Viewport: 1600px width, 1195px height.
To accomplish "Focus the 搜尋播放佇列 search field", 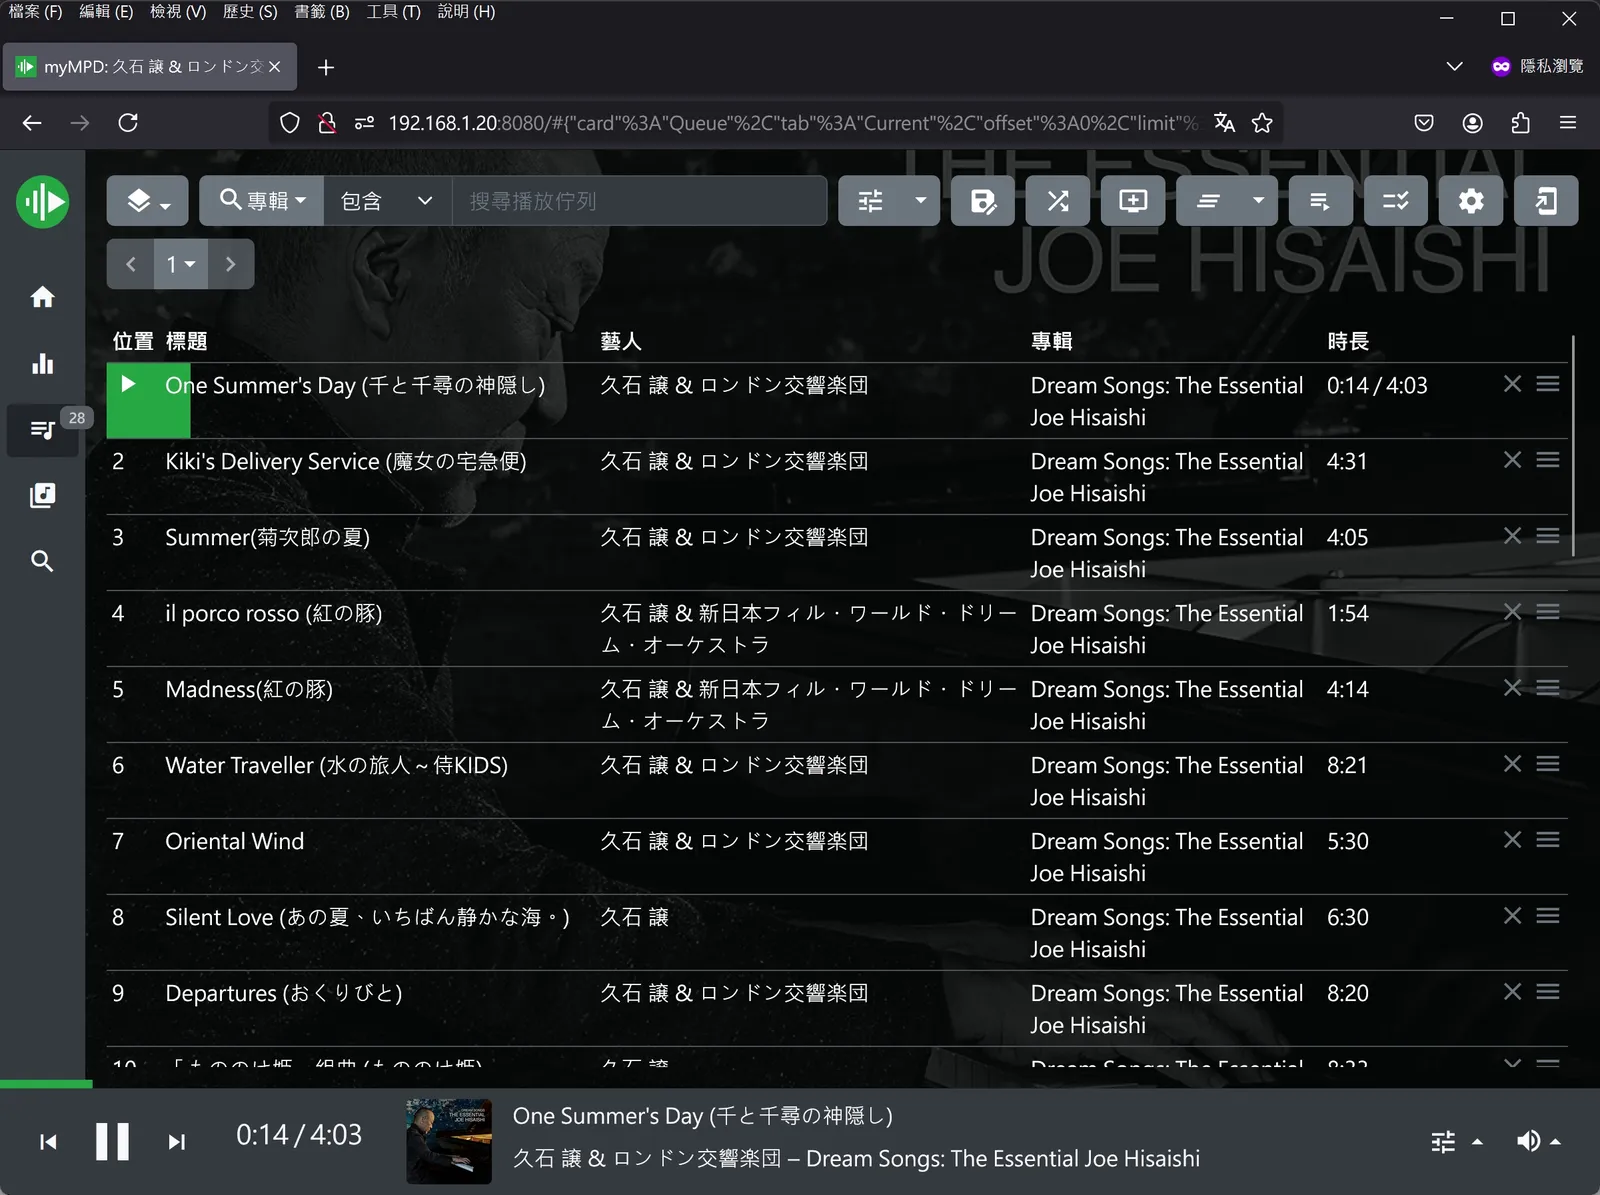I will tap(639, 201).
